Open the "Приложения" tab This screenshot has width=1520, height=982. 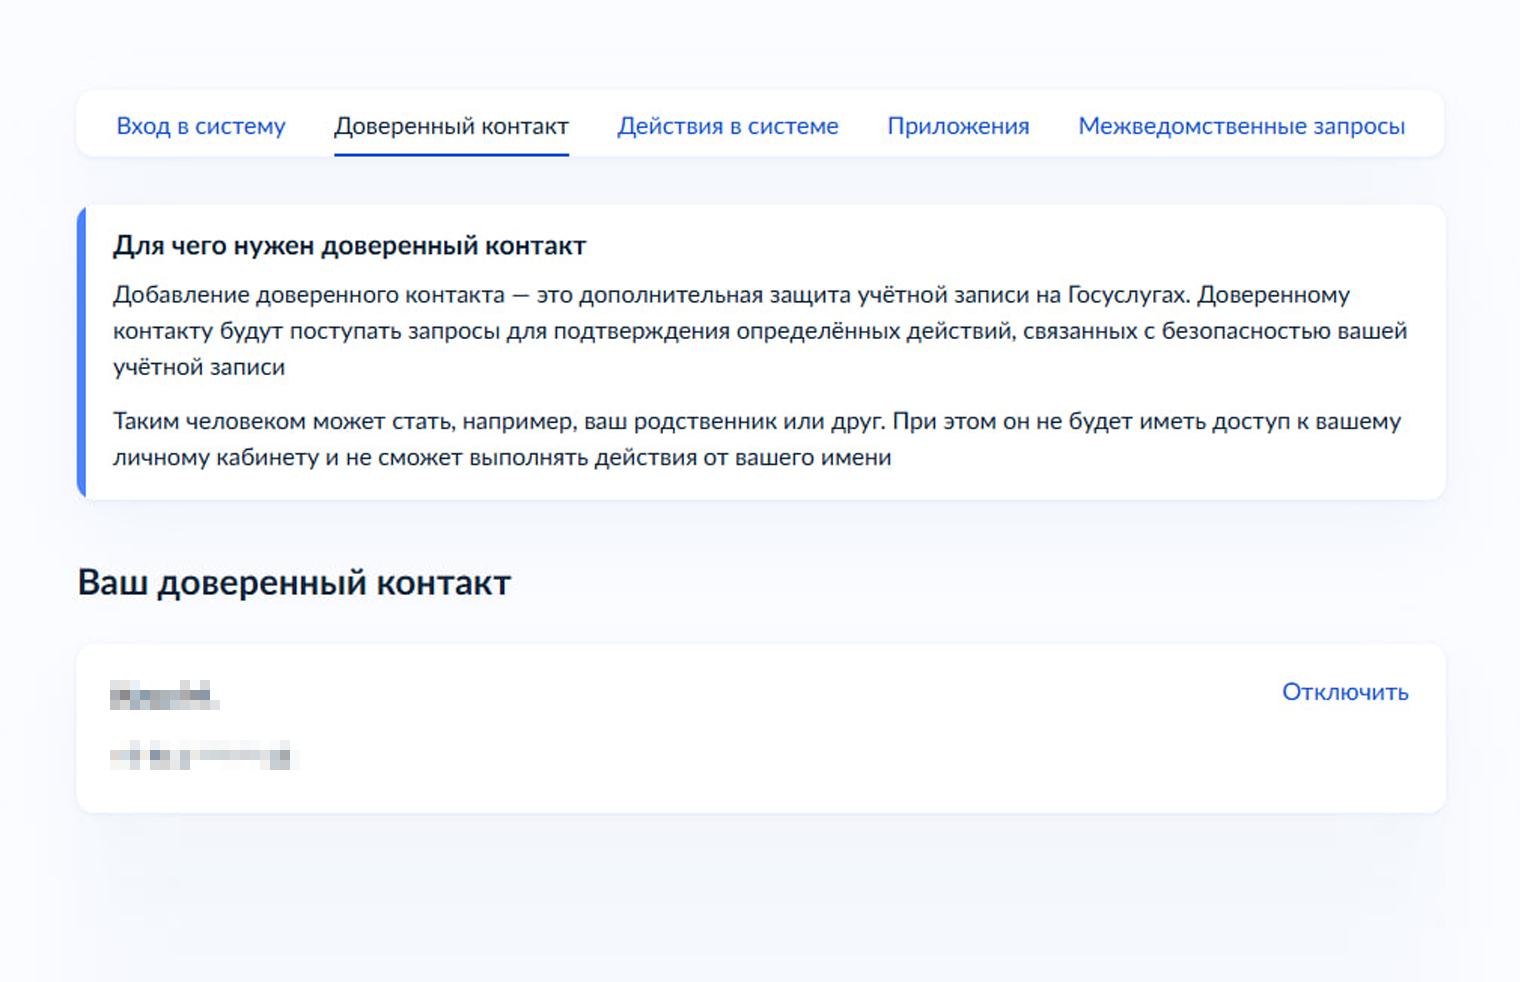pyautogui.click(x=958, y=126)
